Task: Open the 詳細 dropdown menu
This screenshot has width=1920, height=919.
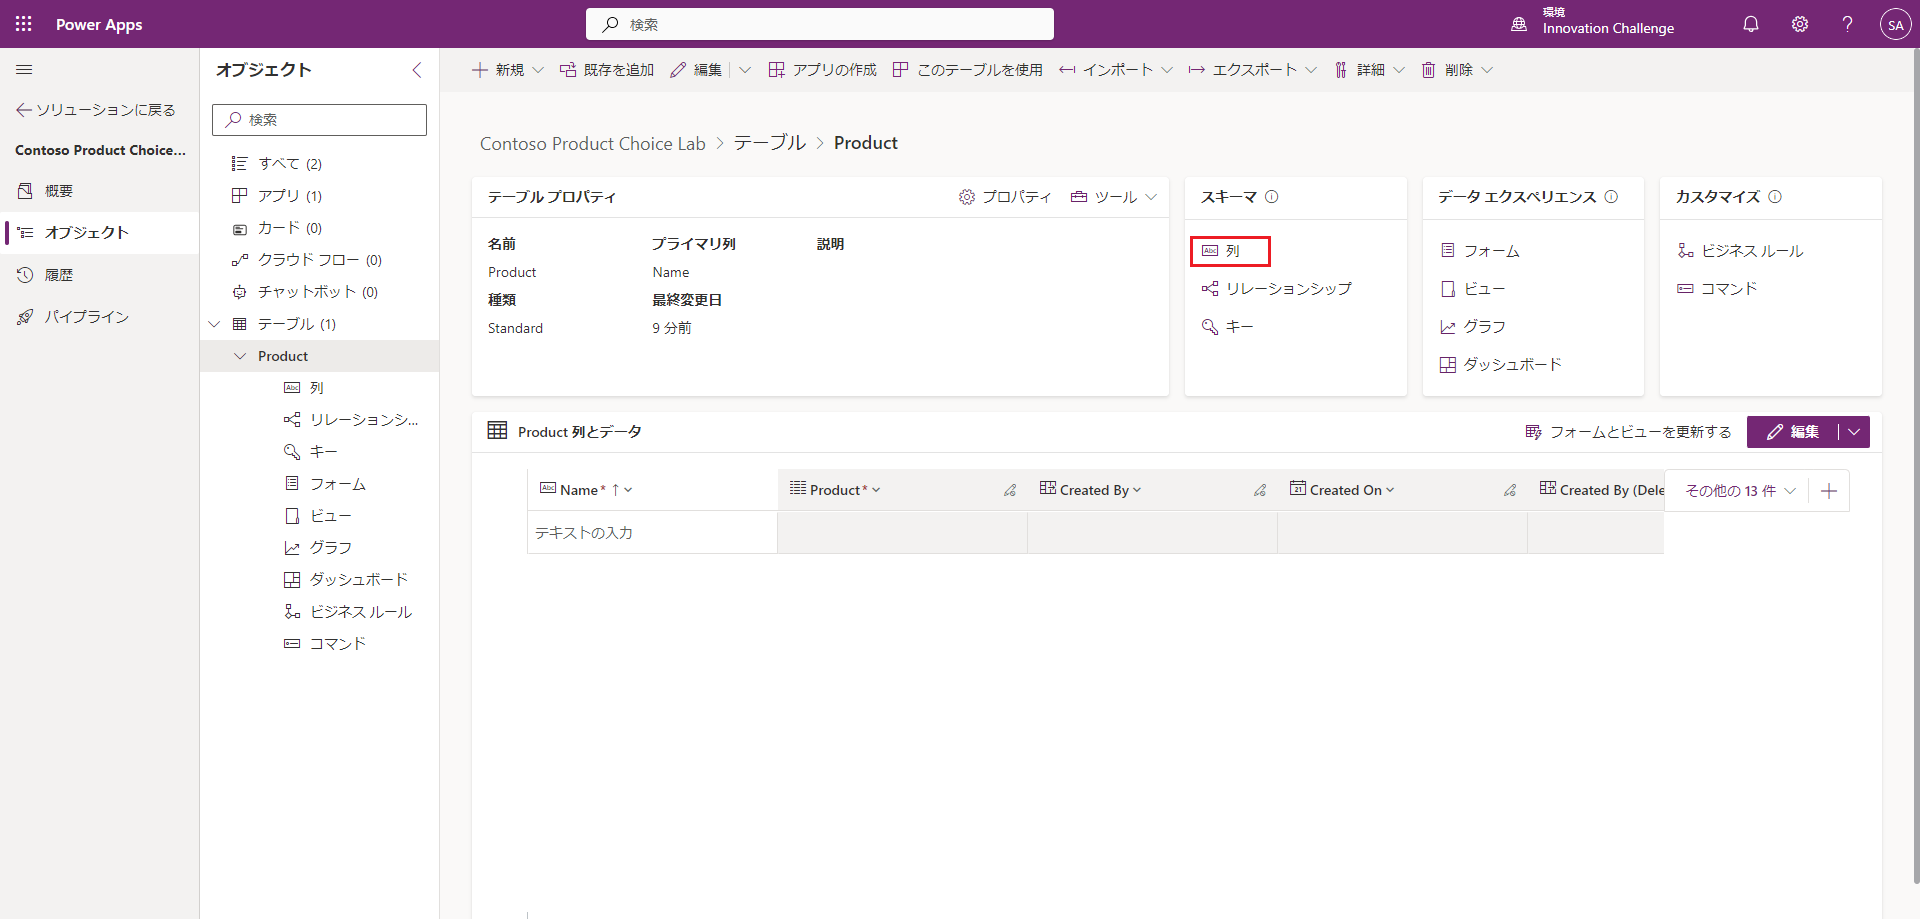Action: pyautogui.click(x=1369, y=70)
